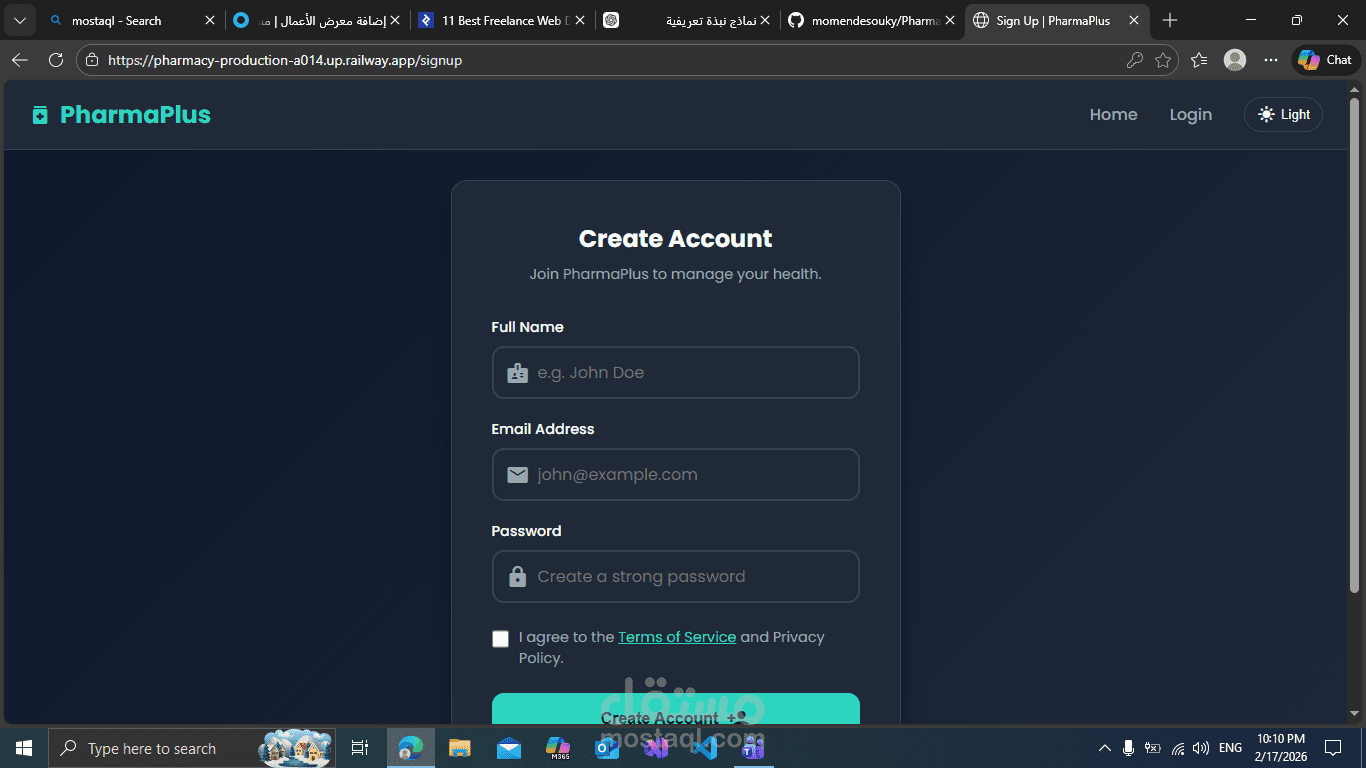The height and width of the screenshot is (768, 1366).
Task: Click the address bar URL
Action: click(285, 60)
